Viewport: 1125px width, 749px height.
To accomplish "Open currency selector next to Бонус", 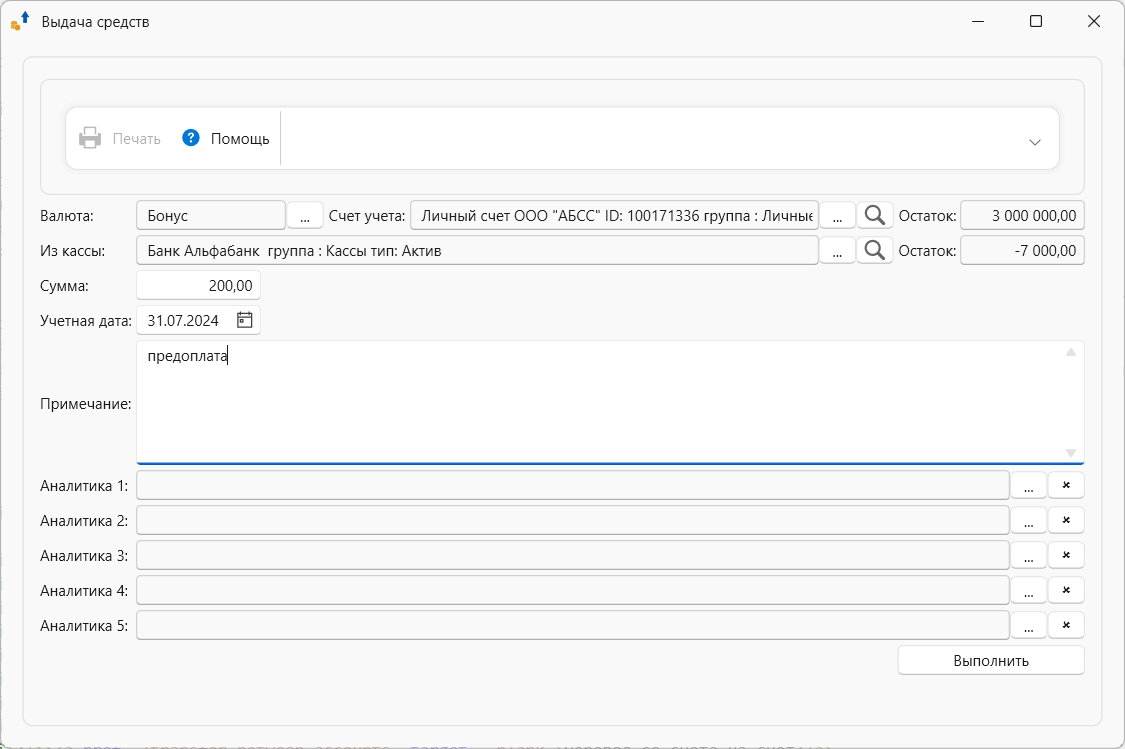I will [x=305, y=215].
